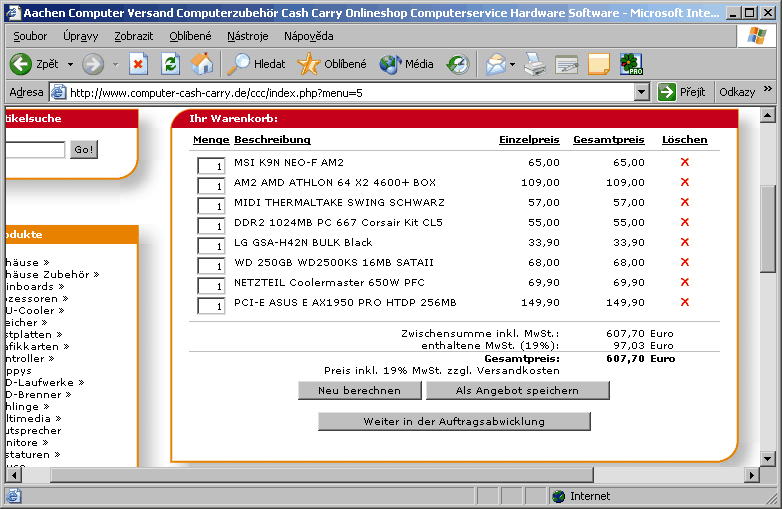Expand the Mail button dropdown arrow
The image size is (782, 509).
512,64
